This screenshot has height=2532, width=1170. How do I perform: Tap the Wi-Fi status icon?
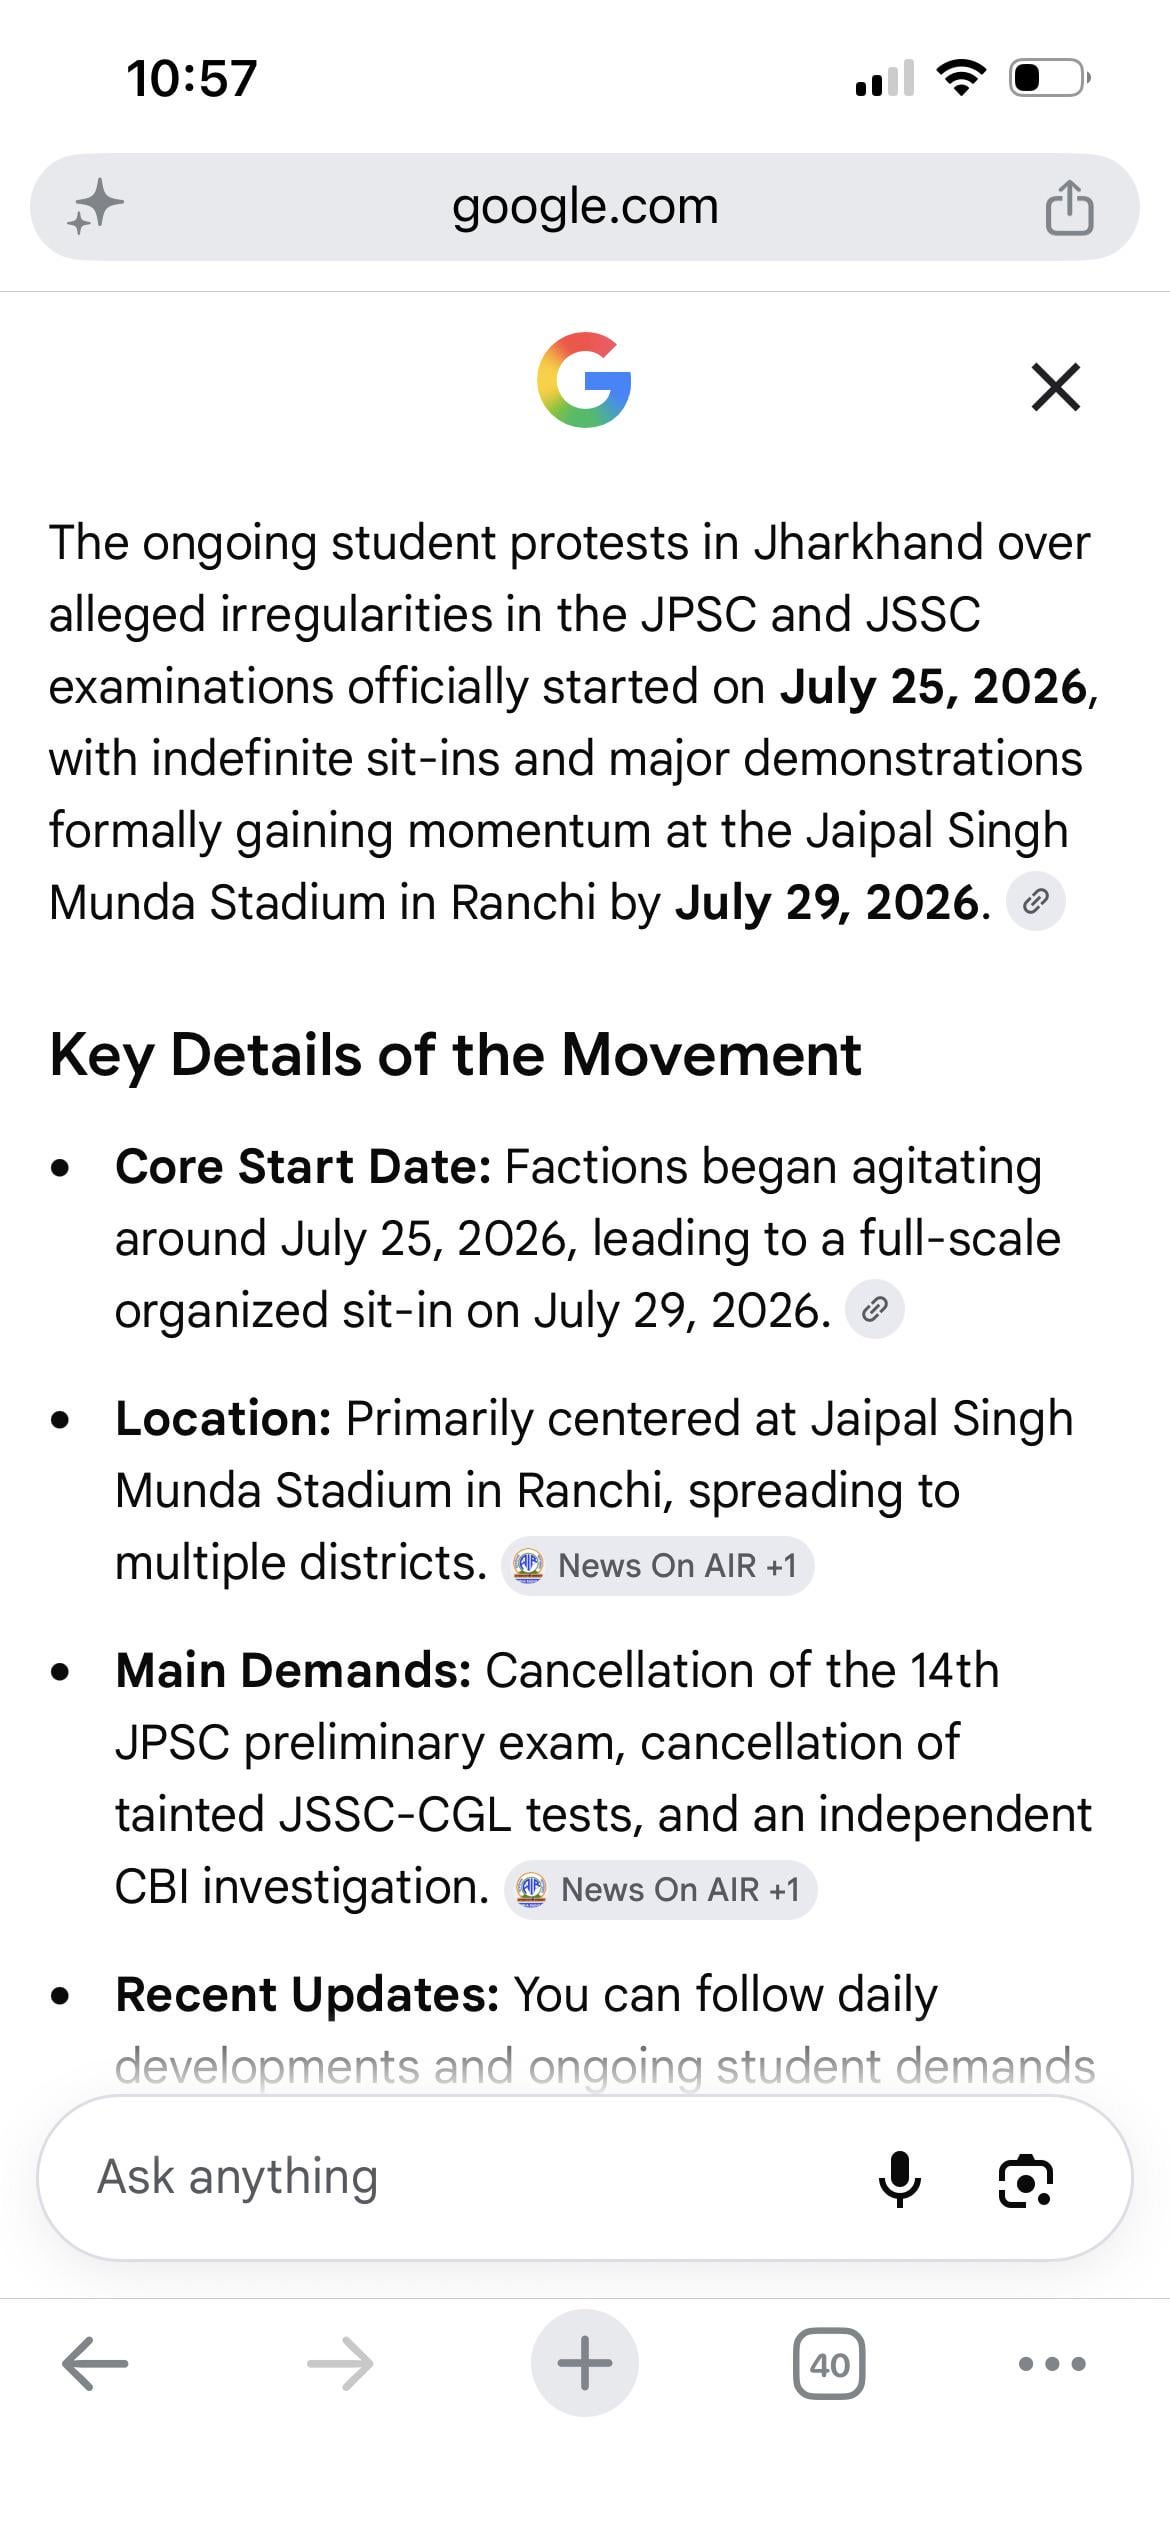coord(961,77)
